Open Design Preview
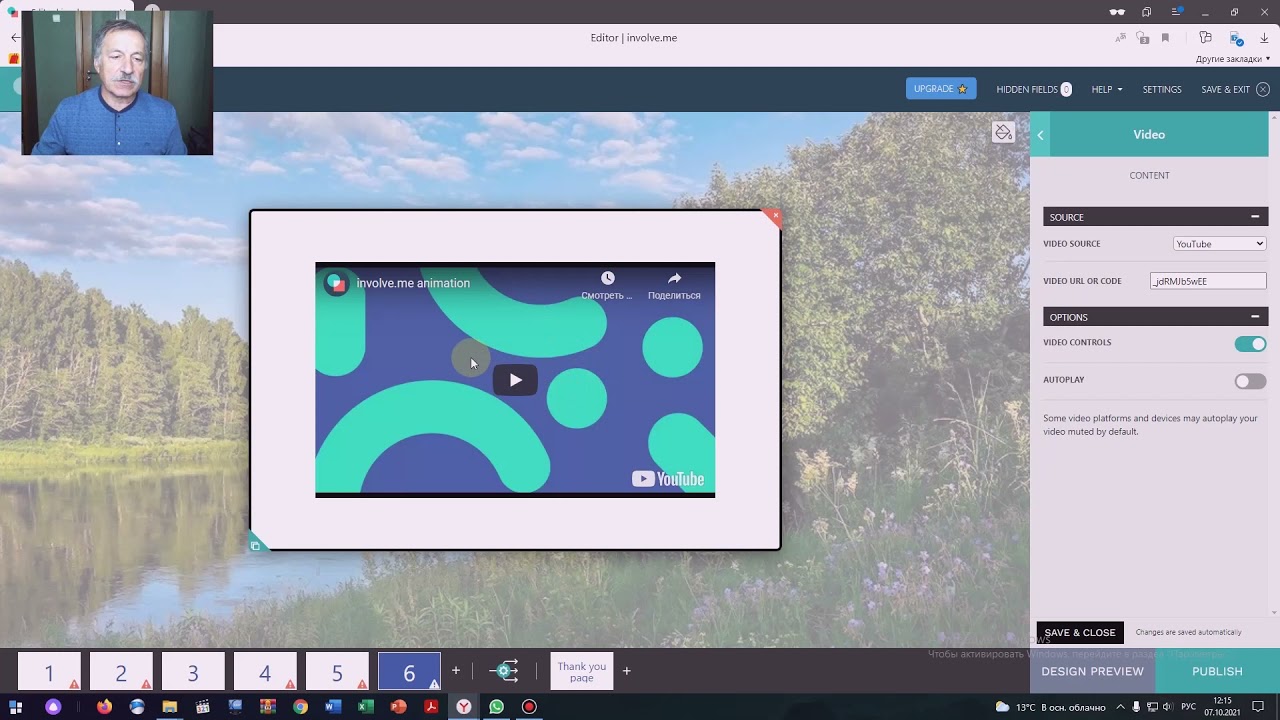The image size is (1280, 720). point(1092,672)
